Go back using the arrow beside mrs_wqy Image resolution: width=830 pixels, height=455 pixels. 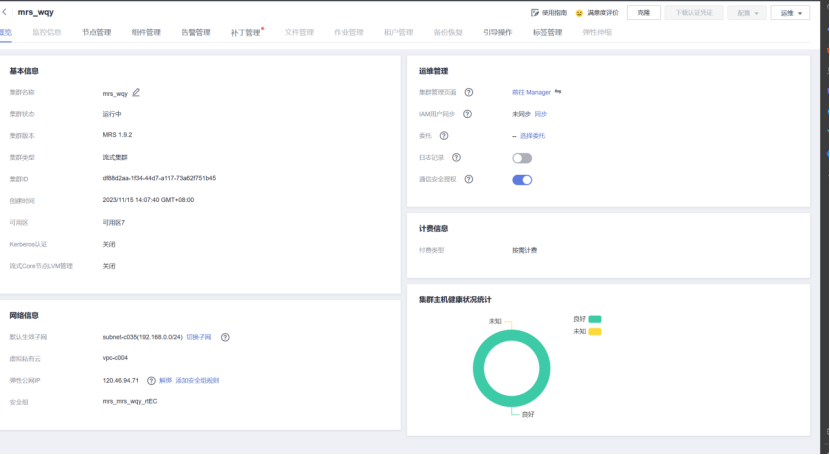pos(4,12)
